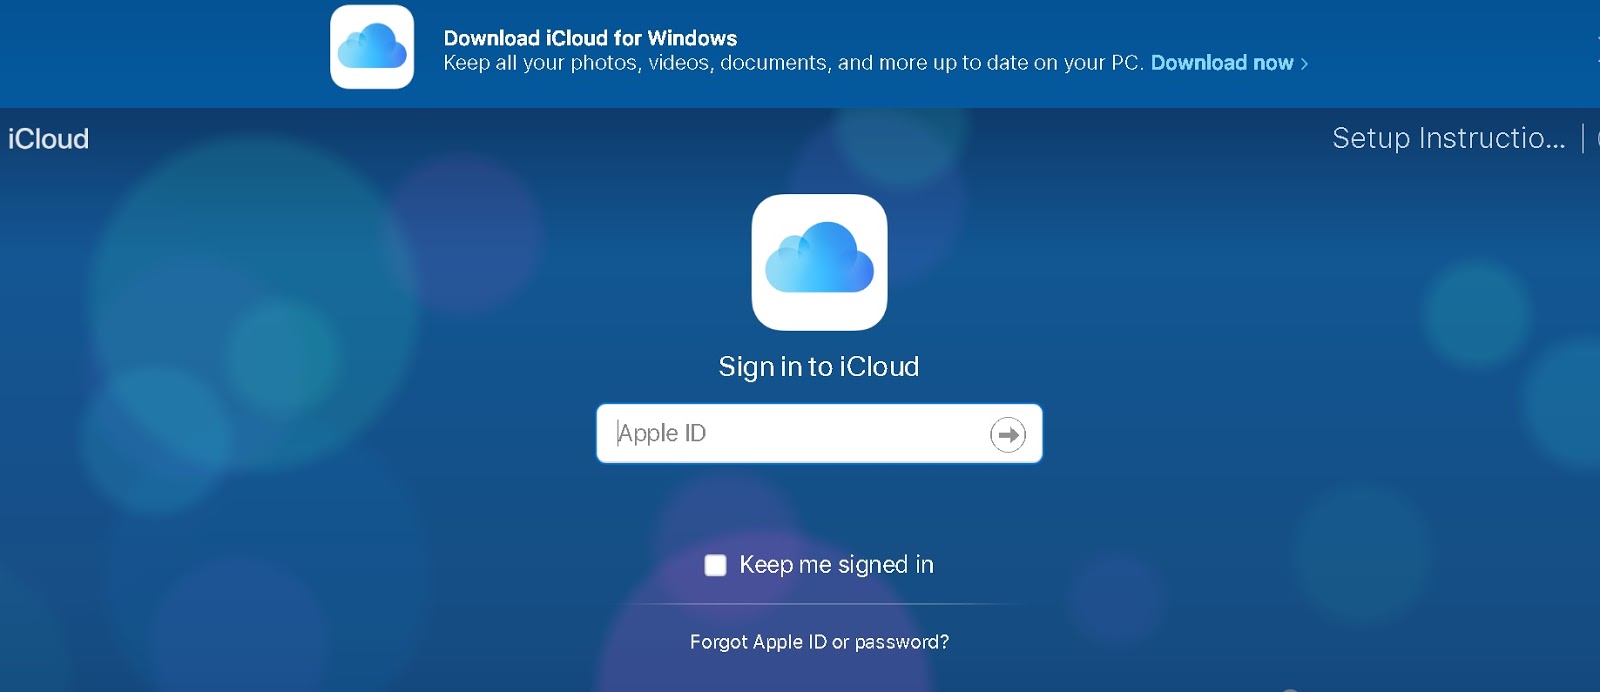
Task: Submit the Apple ID with the arrow button
Action: [x=1008, y=434]
